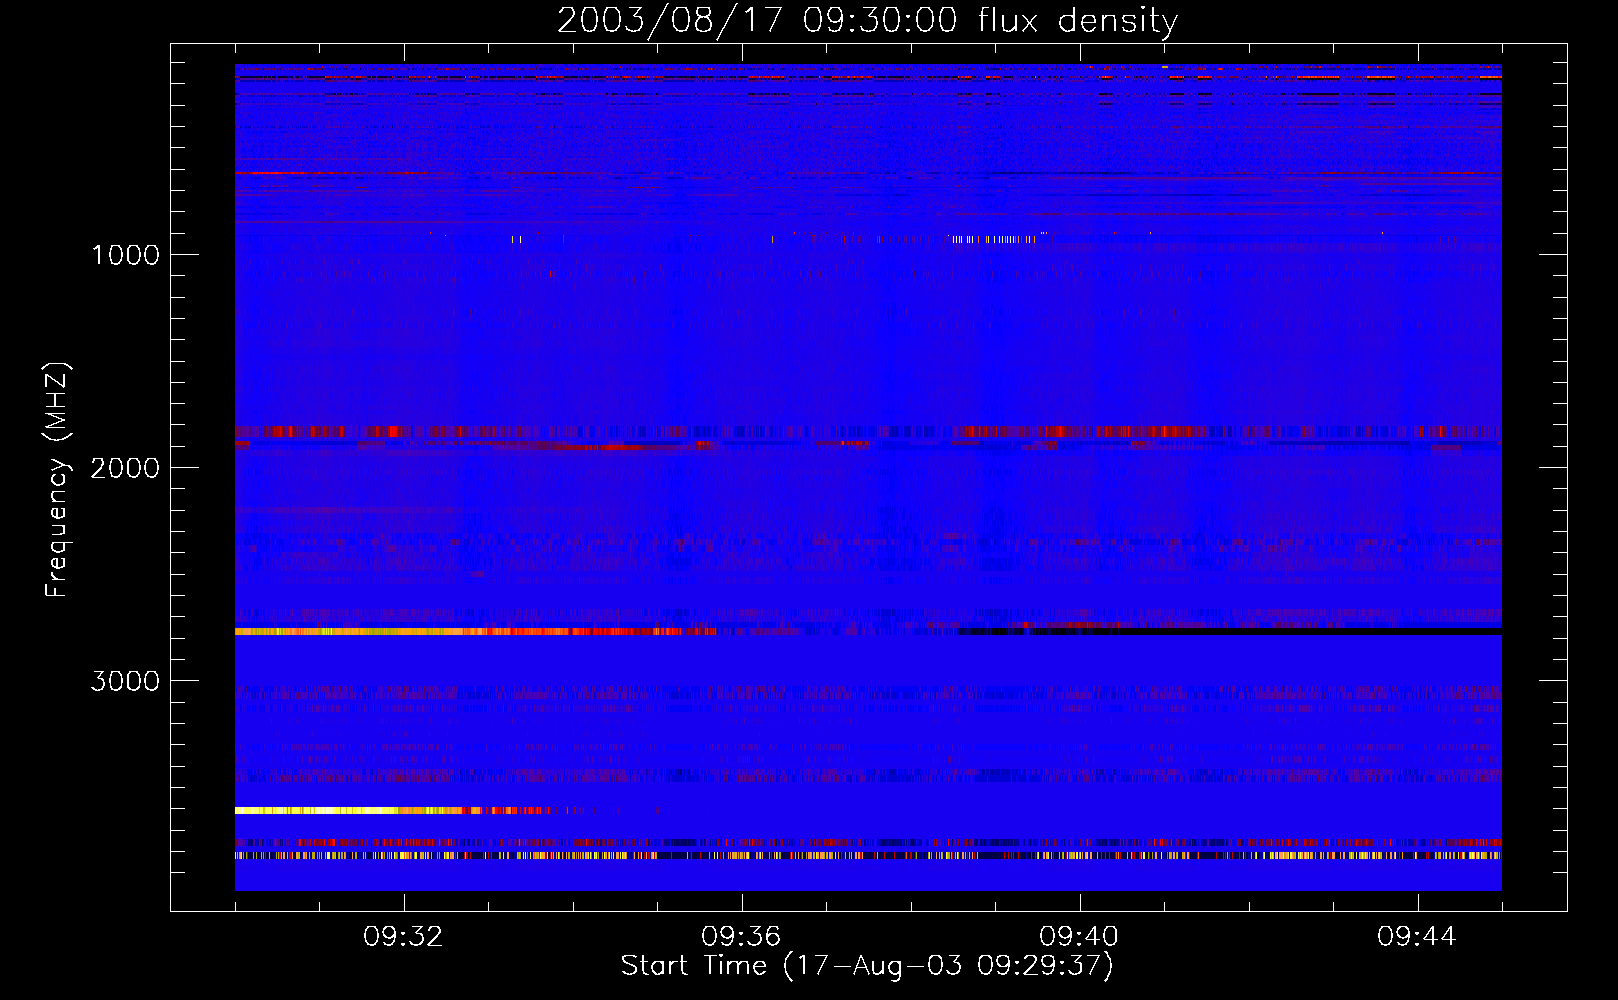Screen dimensions: 1618x1000
Task: Click the 'Start Time (17-Aug-03 09:29:37)' label
Action: point(867,966)
